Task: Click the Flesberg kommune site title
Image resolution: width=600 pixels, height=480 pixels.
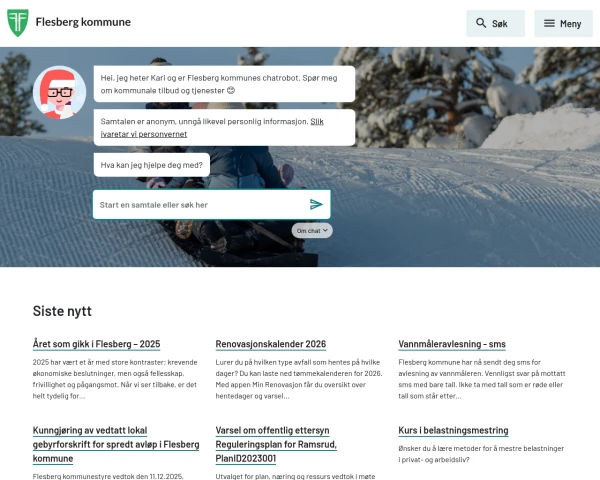Action: tap(83, 22)
